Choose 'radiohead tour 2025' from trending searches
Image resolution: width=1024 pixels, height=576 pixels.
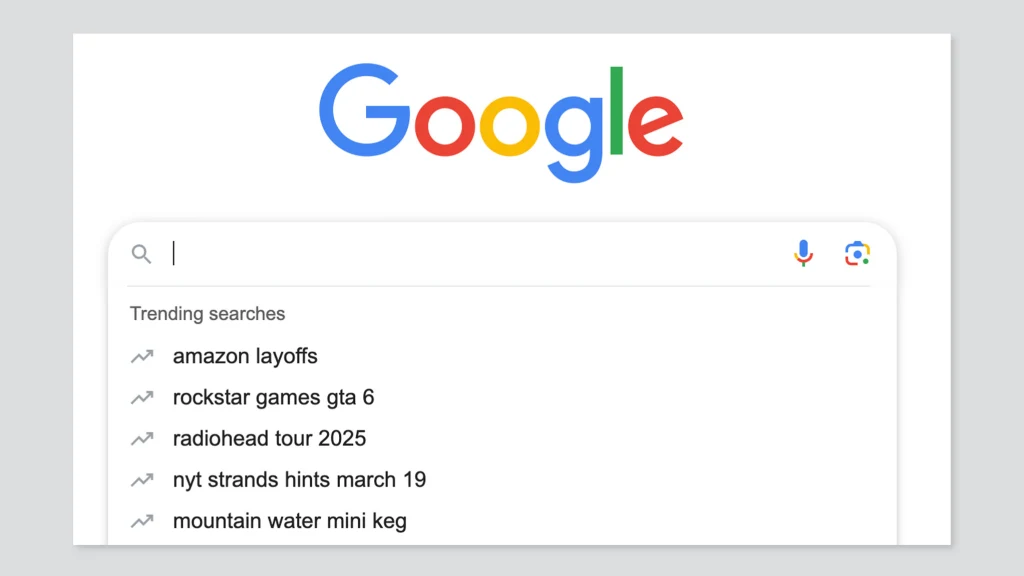pyautogui.click(x=269, y=439)
